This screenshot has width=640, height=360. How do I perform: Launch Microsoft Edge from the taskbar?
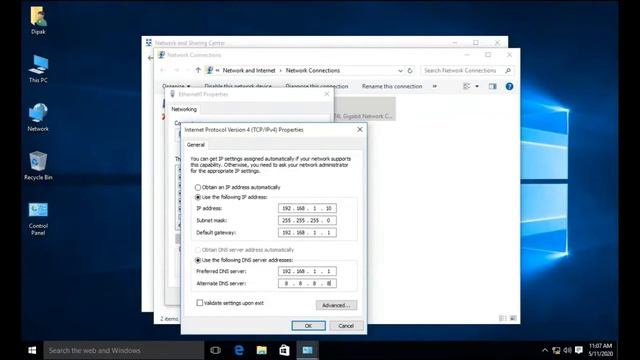239,350
